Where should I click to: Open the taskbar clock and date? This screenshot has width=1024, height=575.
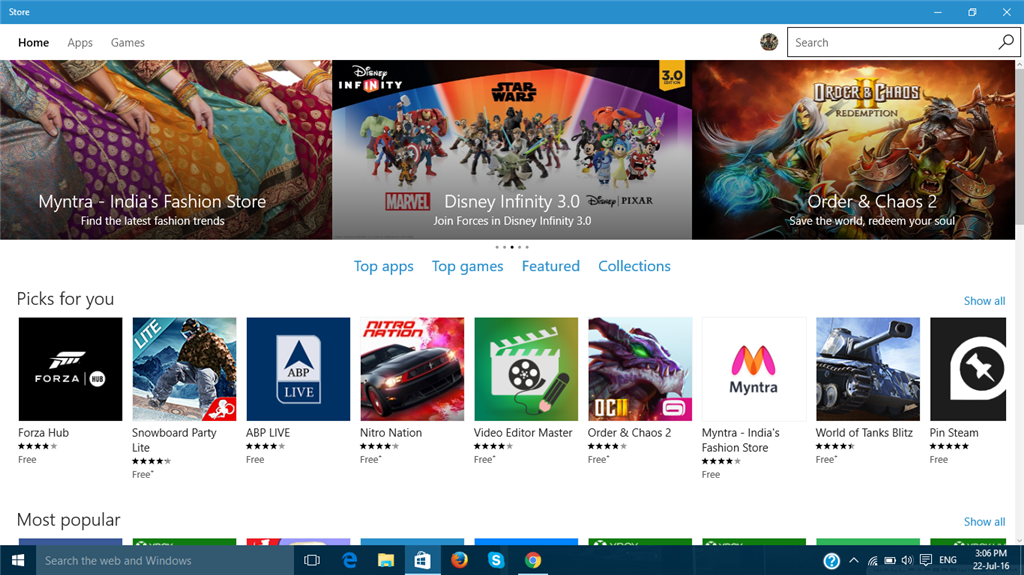click(991, 560)
